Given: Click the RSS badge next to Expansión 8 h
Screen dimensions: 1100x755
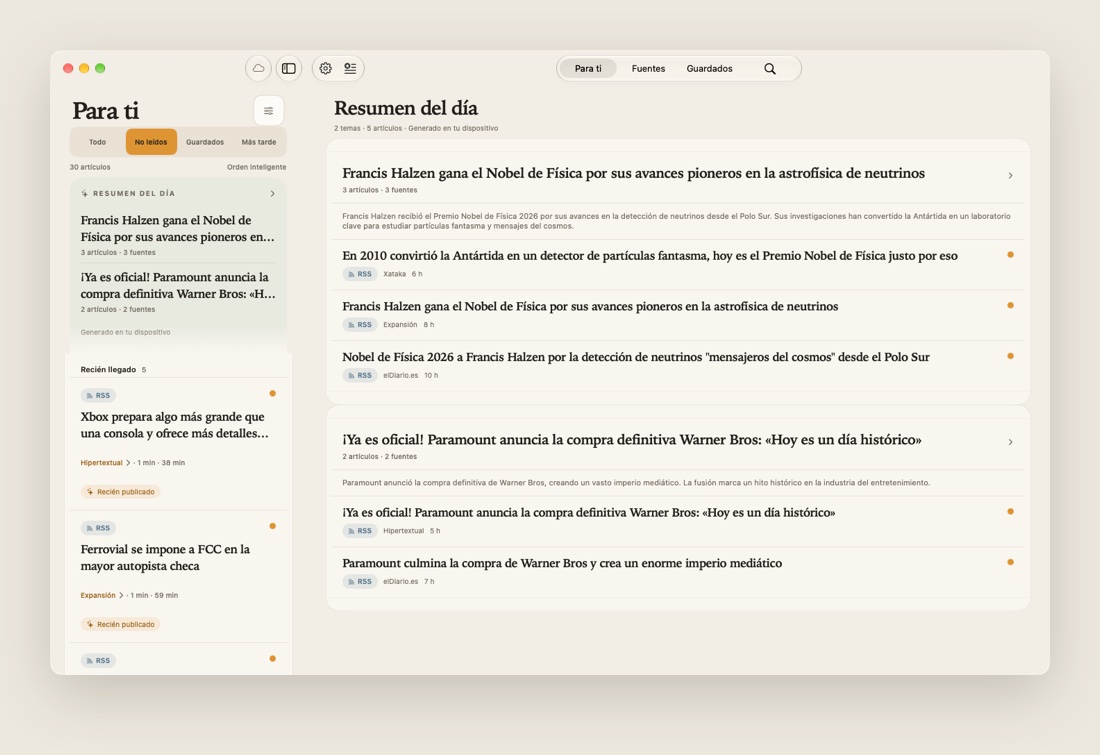Looking at the screenshot, I should tap(360, 325).
